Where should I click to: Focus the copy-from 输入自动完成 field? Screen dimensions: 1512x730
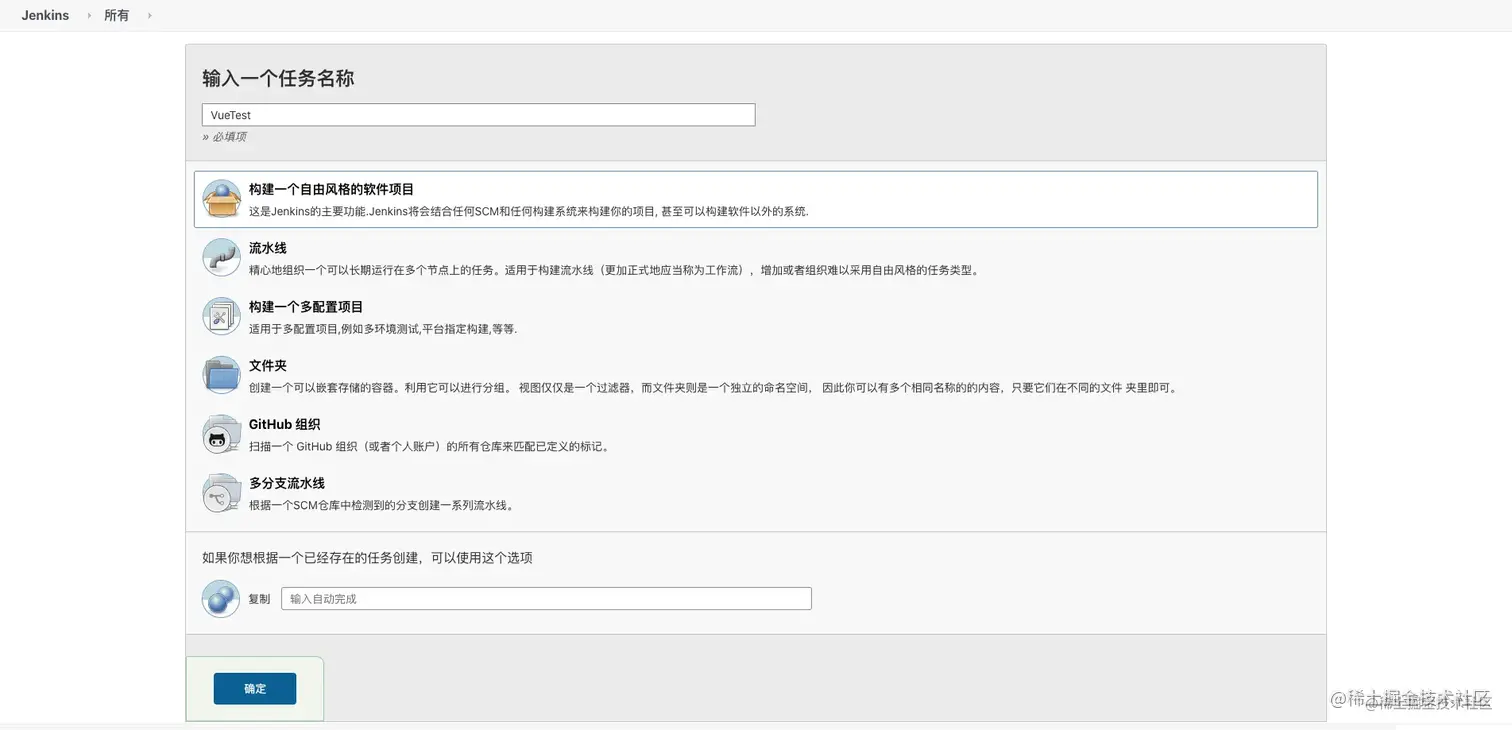[546, 598]
